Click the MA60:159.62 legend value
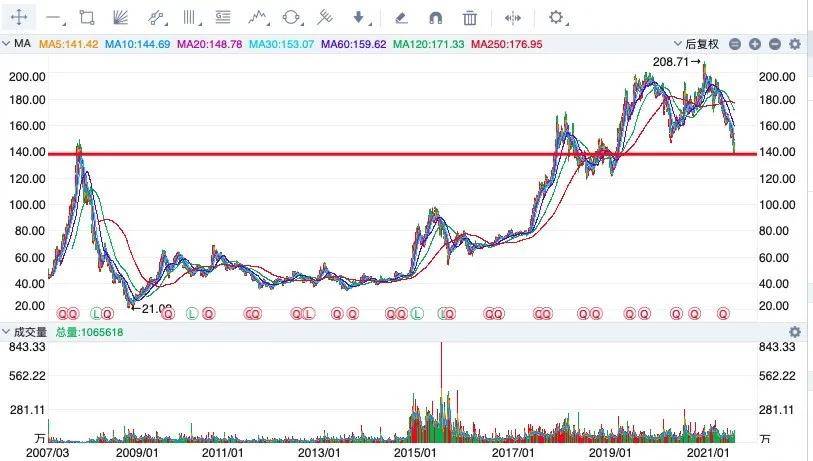 [354, 44]
